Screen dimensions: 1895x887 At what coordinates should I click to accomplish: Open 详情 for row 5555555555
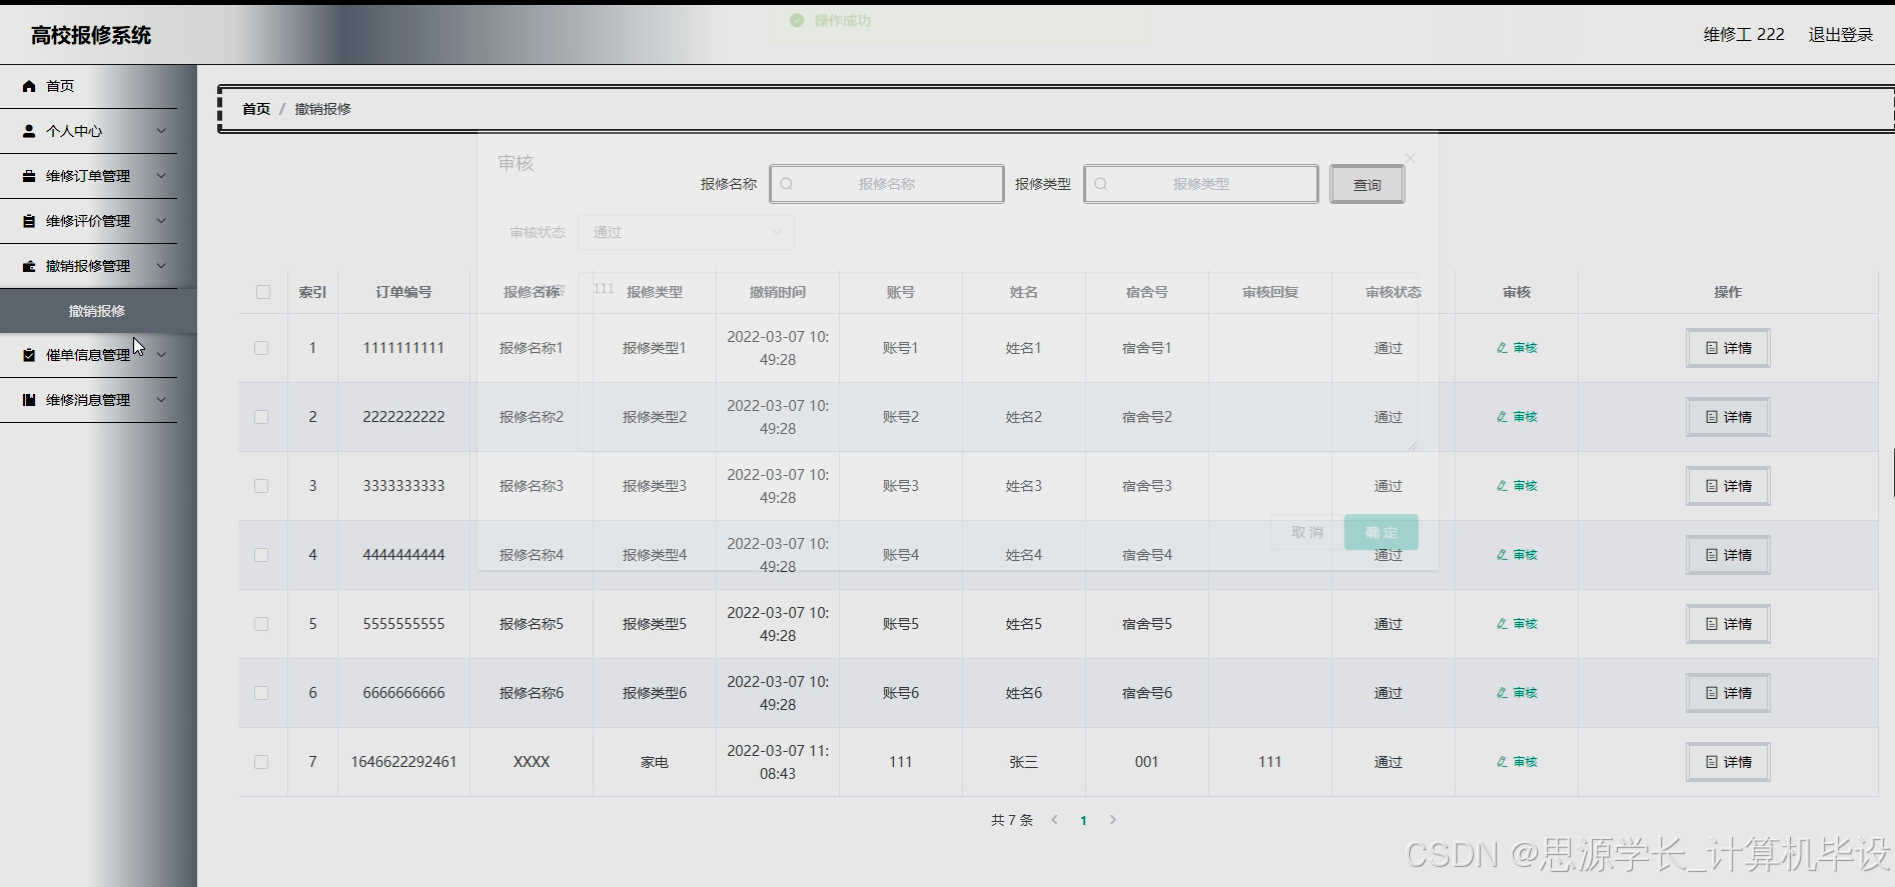[x=1728, y=624]
